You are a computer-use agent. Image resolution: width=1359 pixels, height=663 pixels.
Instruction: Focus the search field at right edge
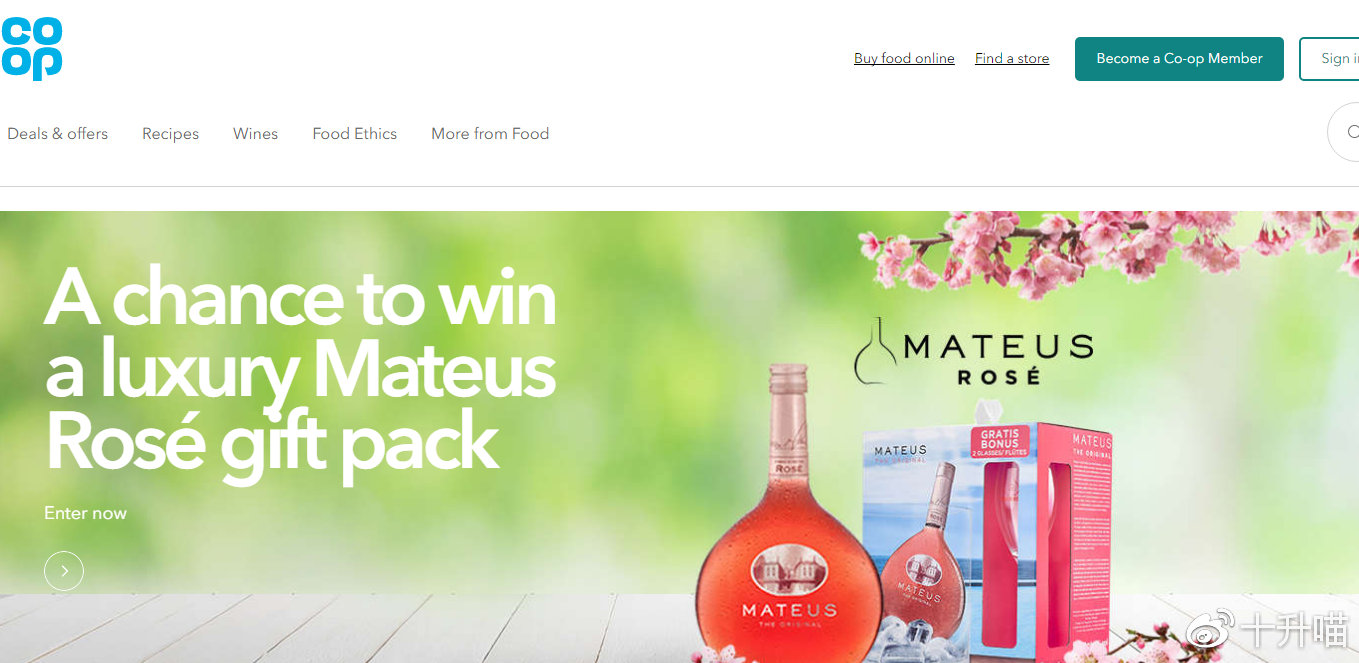1343,132
